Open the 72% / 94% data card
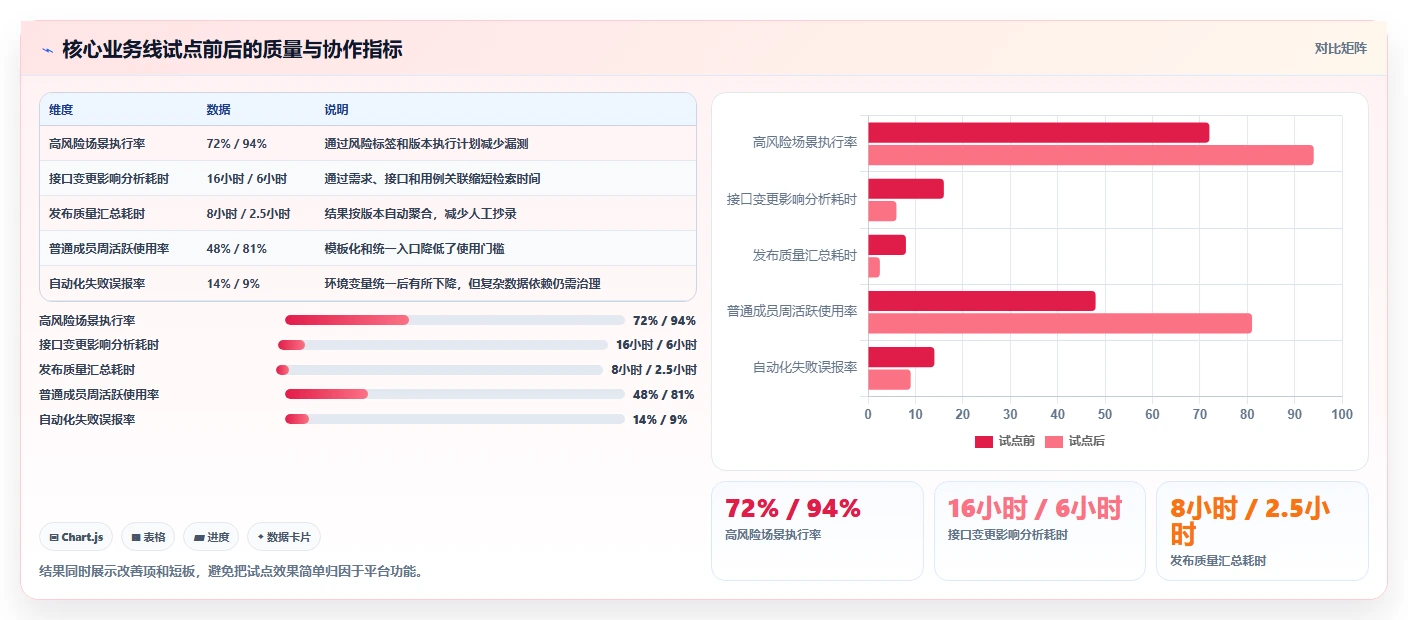This screenshot has width=1408, height=620. [817, 531]
